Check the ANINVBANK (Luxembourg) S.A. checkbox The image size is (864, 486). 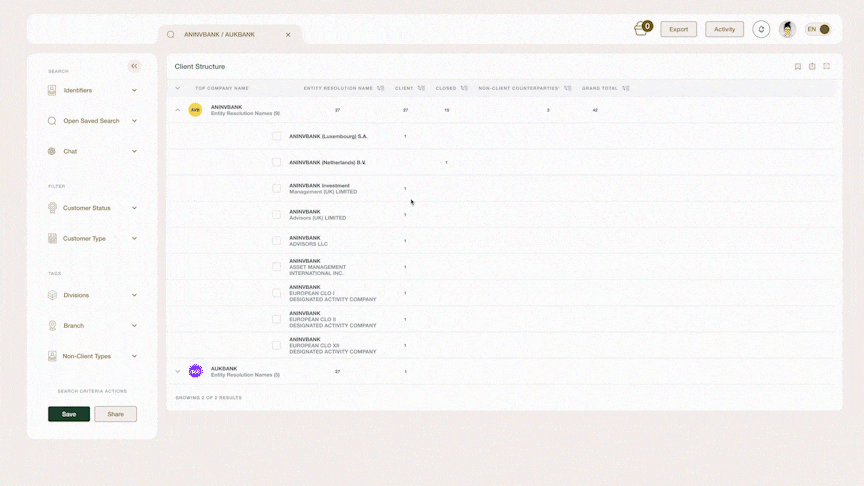(x=277, y=136)
